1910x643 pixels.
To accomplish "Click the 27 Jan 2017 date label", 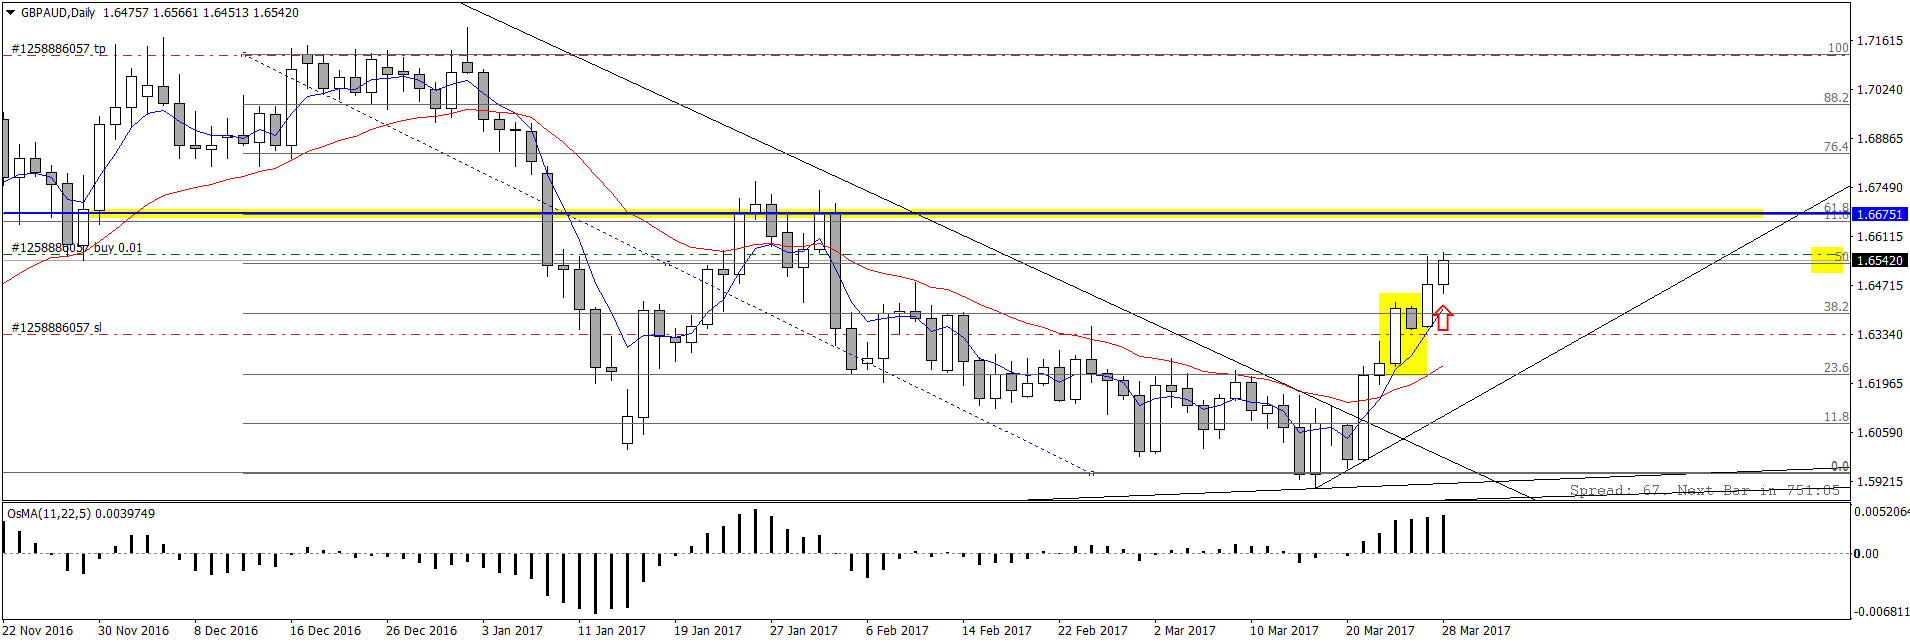I will click(x=804, y=631).
